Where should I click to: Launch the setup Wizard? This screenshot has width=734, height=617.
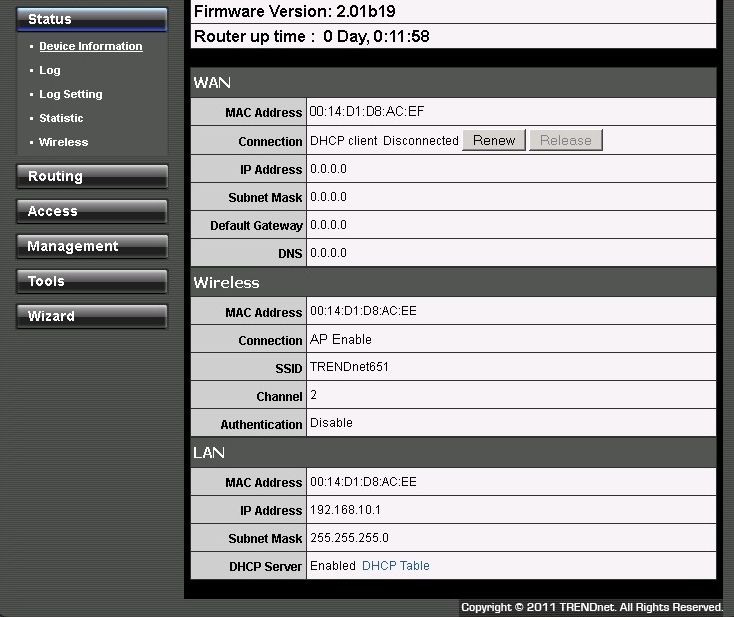[91, 317]
